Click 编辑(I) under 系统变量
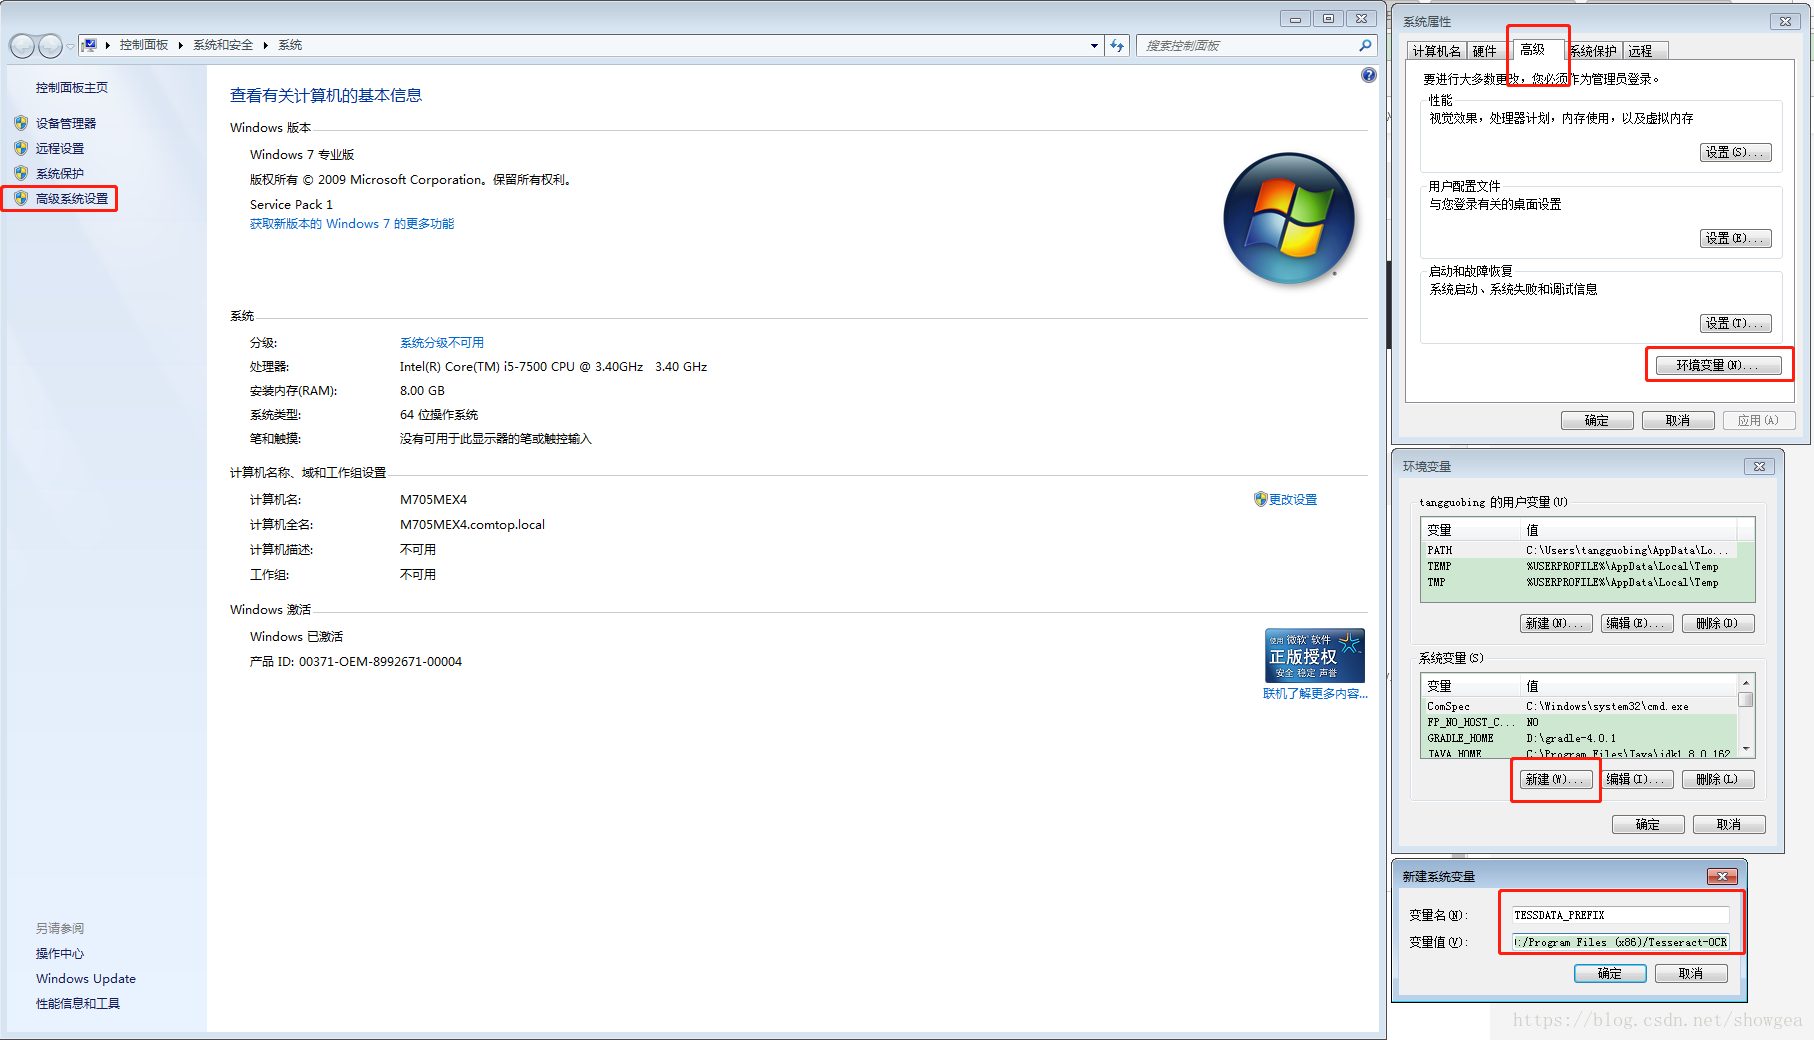The width and height of the screenshot is (1814, 1040). (x=1637, y=779)
